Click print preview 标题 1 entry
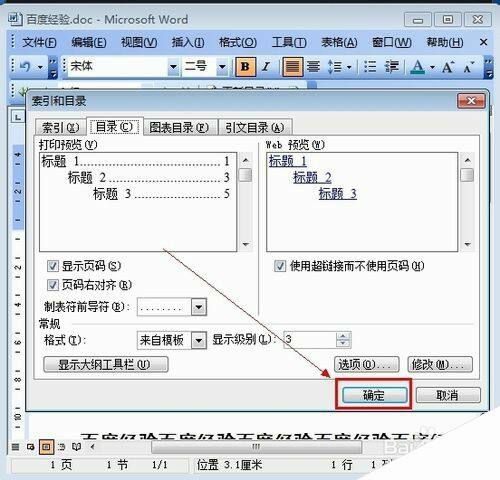 [x=135, y=161]
